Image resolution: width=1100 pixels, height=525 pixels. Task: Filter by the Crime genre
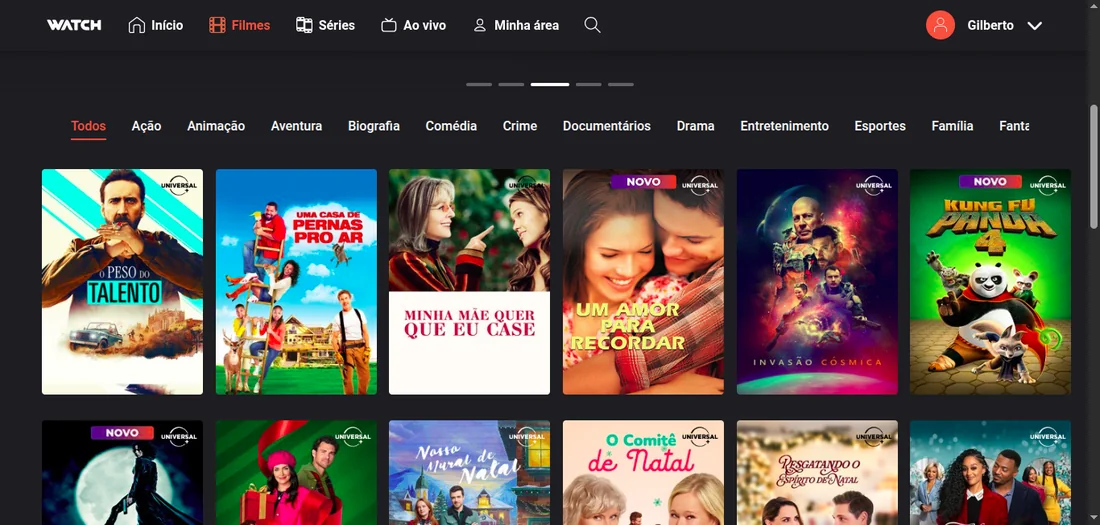(x=520, y=126)
